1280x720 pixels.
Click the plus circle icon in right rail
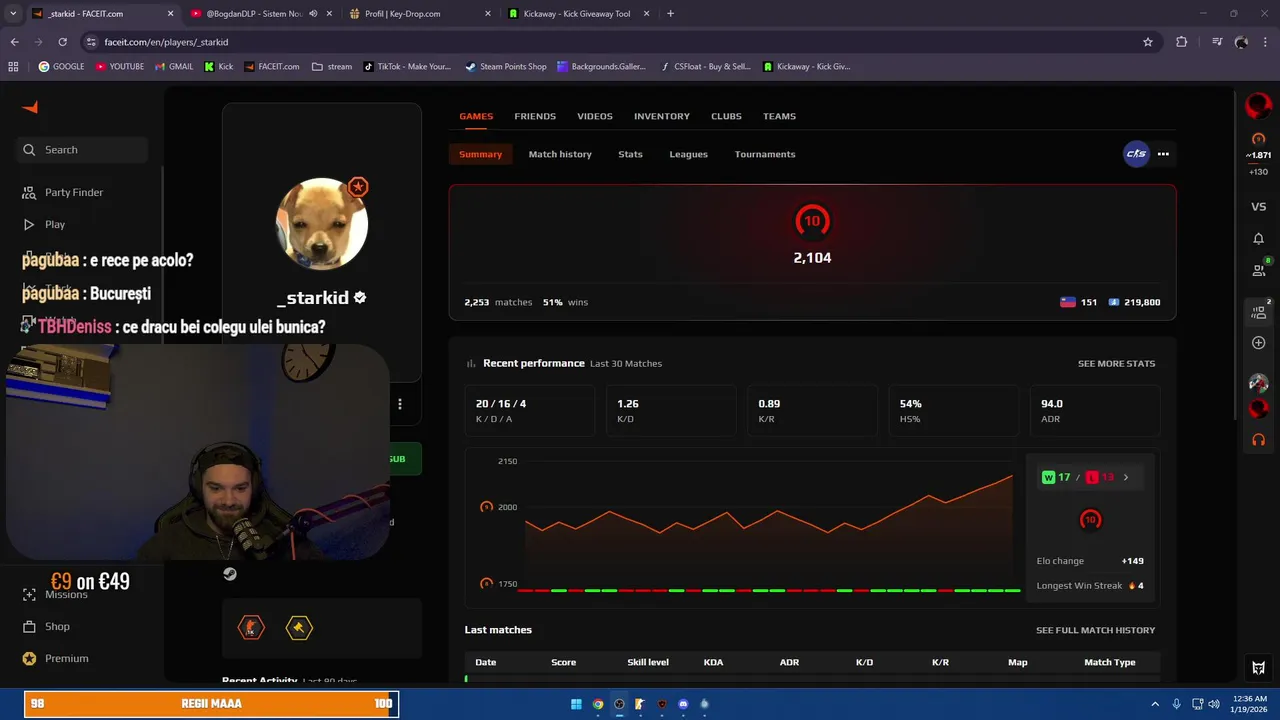[1258, 343]
